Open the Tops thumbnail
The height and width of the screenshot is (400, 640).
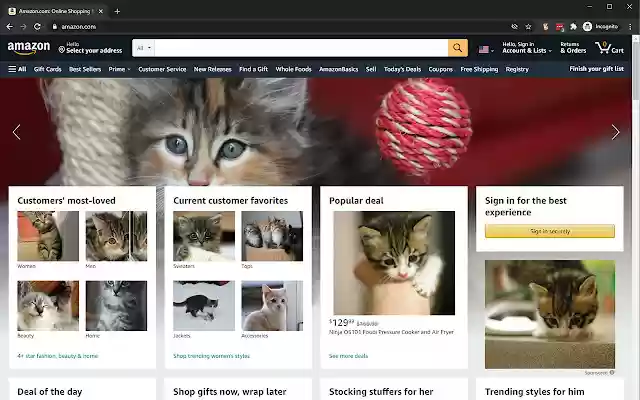(x=272, y=236)
